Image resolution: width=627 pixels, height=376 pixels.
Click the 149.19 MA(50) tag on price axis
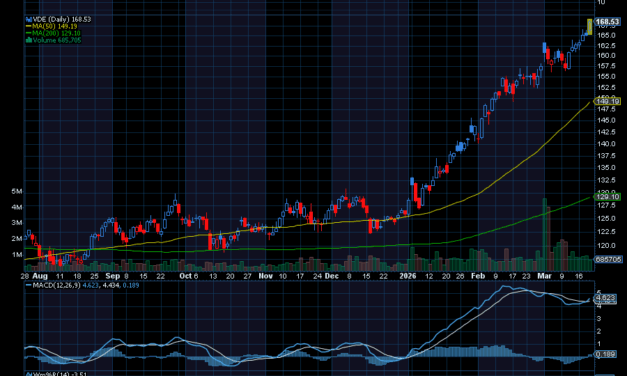click(x=607, y=101)
